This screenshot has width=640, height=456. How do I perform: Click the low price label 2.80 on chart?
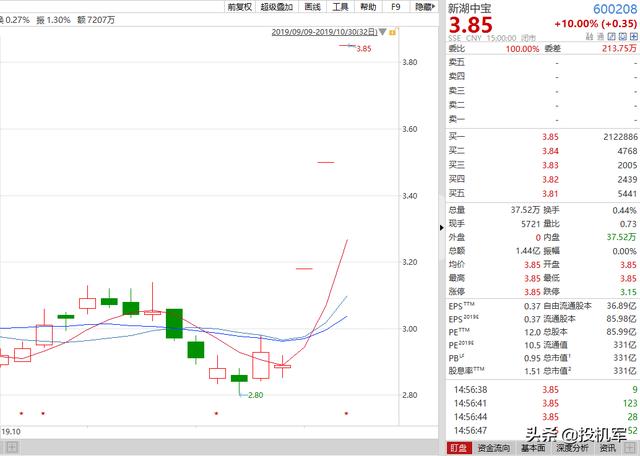point(256,395)
